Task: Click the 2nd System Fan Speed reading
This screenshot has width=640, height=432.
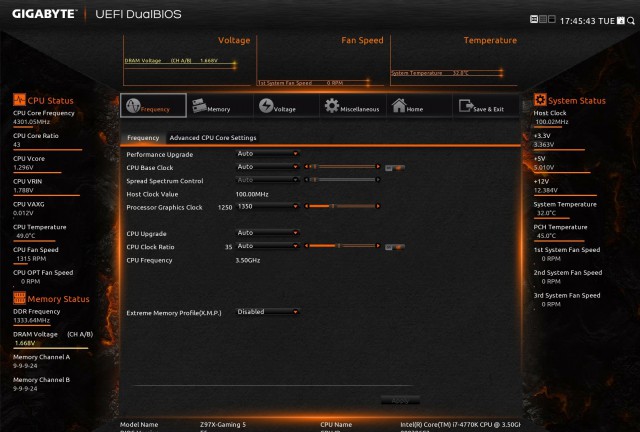Action: [x=551, y=282]
